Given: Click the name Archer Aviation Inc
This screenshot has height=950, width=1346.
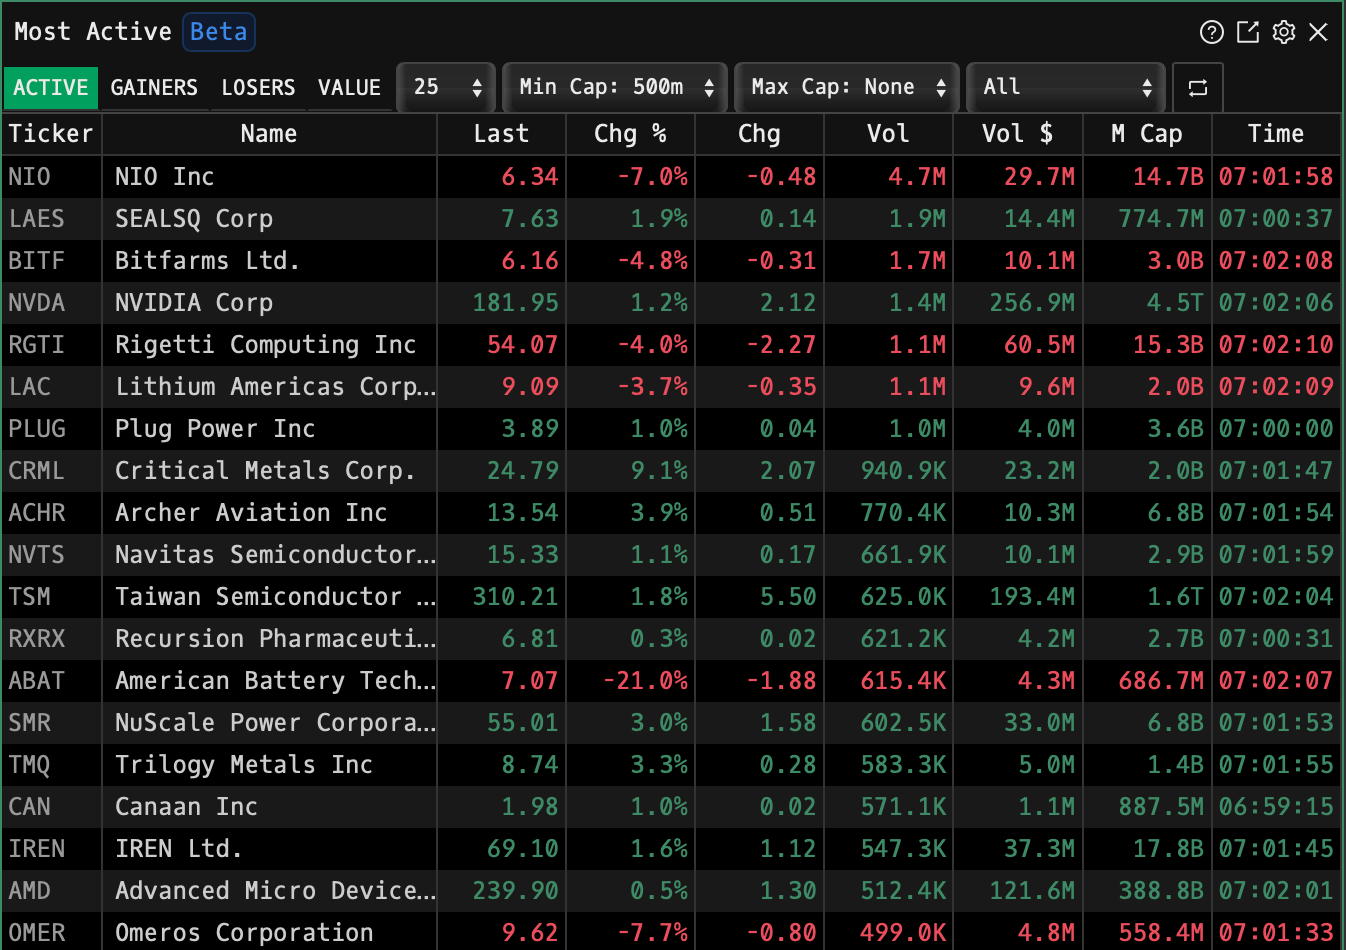Looking at the screenshot, I should tap(251, 513).
